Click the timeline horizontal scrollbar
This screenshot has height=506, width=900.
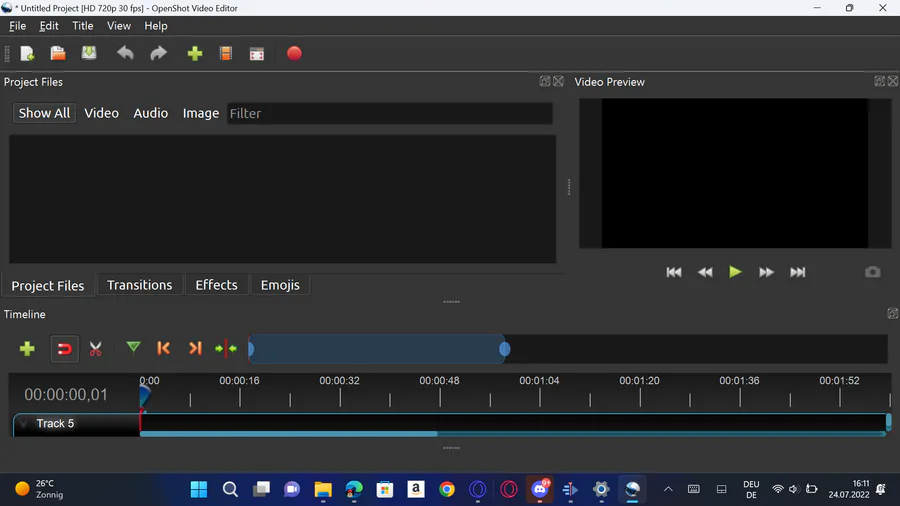pos(289,434)
